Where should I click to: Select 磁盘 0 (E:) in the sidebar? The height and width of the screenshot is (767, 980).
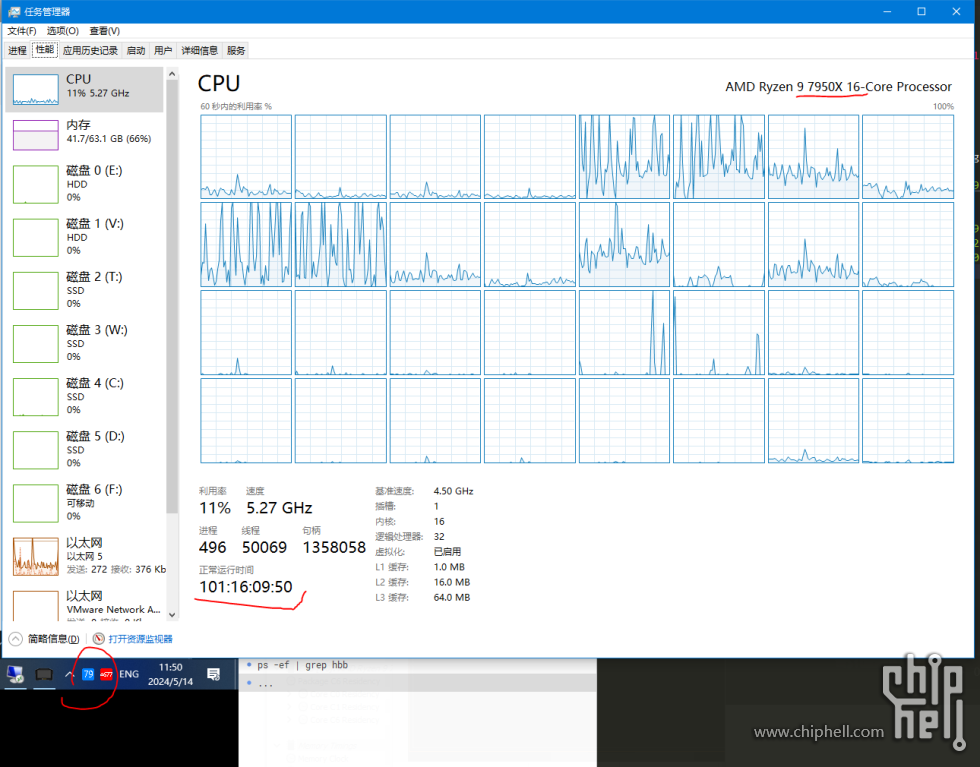tap(84, 184)
